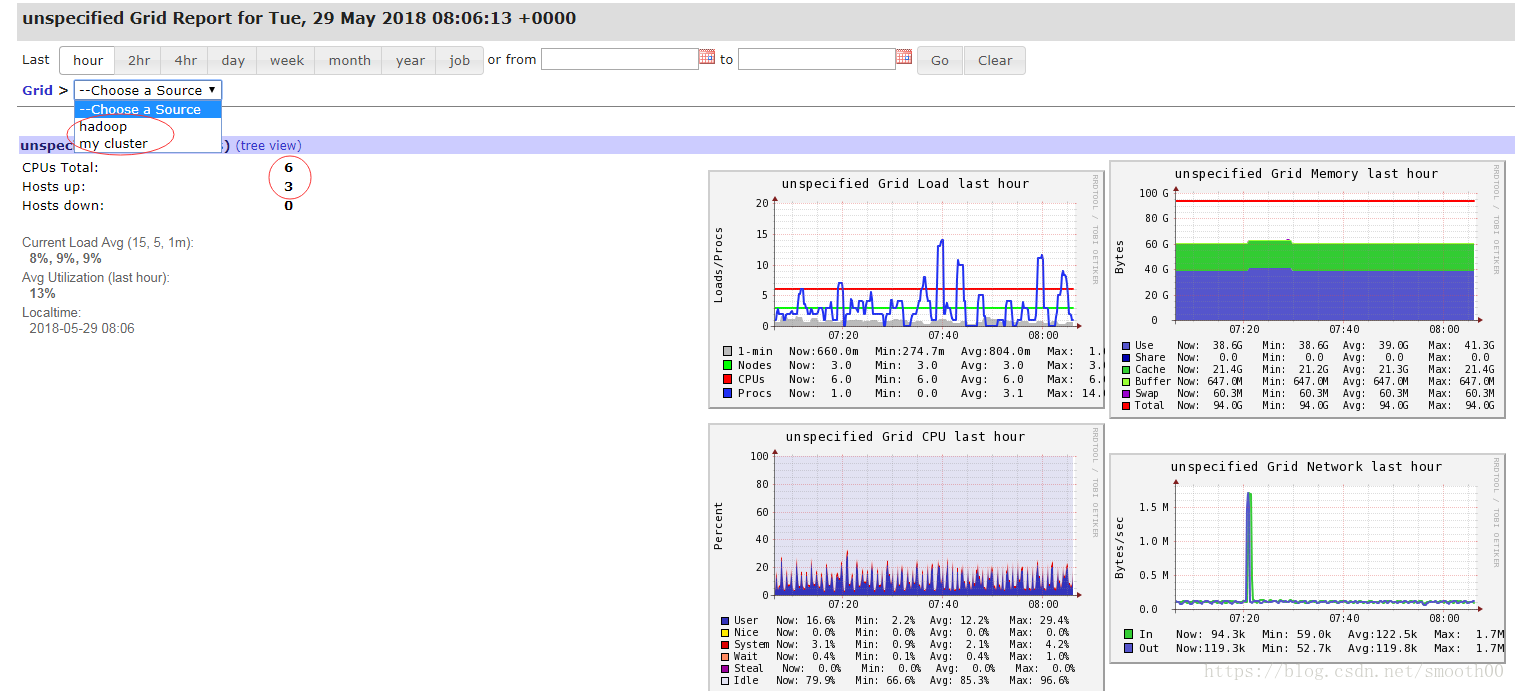Screen dimensions: 1515x691
Task: Open the calendar icon for the to date
Action: point(904,57)
